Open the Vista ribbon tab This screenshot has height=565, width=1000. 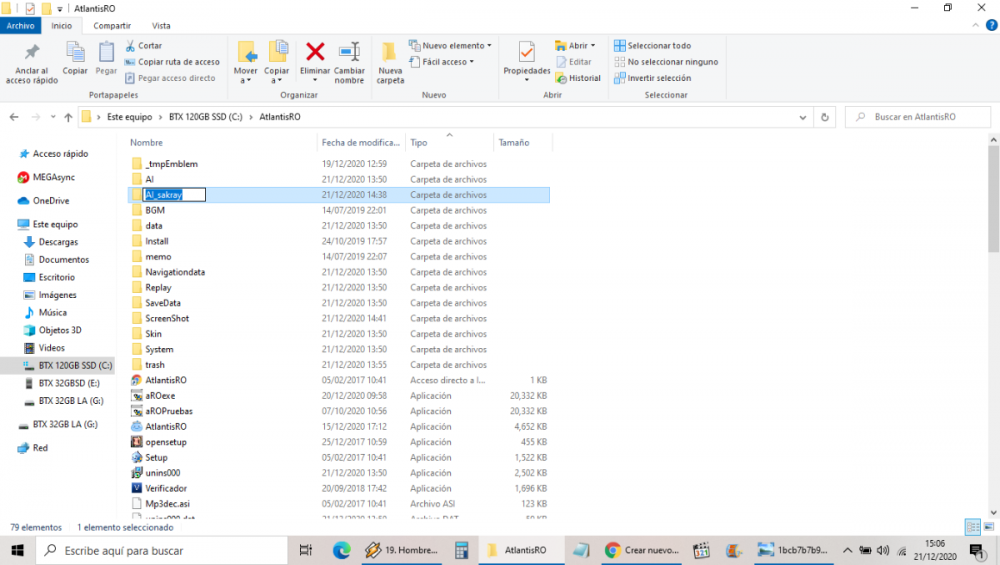160,26
